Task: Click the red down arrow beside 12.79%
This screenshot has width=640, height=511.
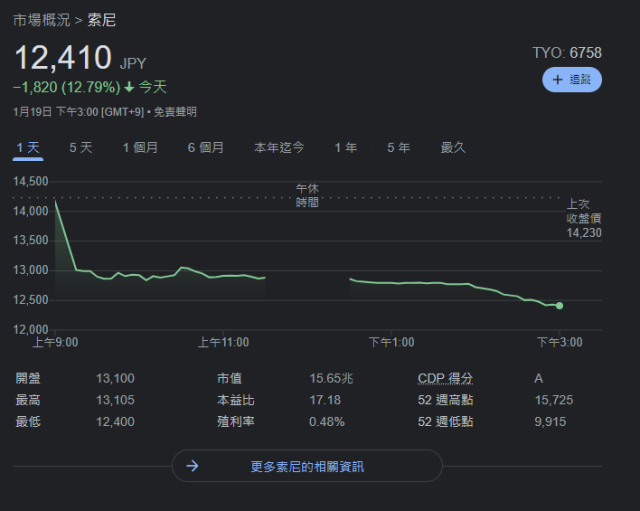Action: point(129,88)
